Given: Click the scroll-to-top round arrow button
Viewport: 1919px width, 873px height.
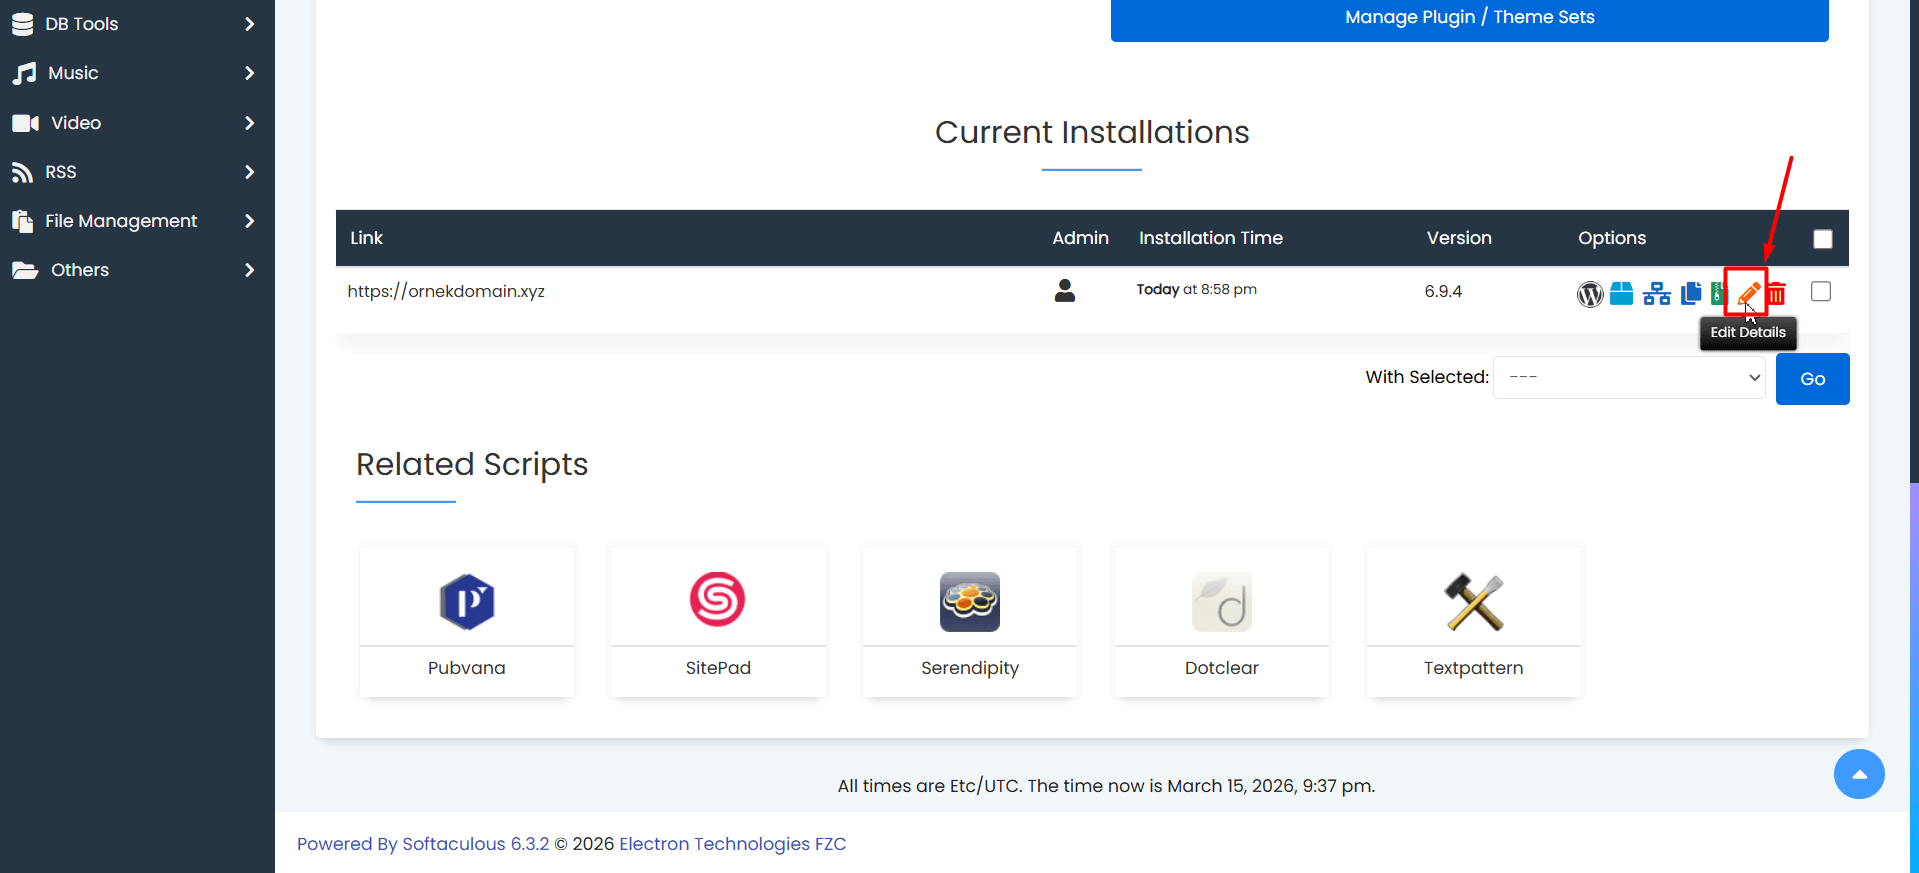Looking at the screenshot, I should coord(1858,774).
